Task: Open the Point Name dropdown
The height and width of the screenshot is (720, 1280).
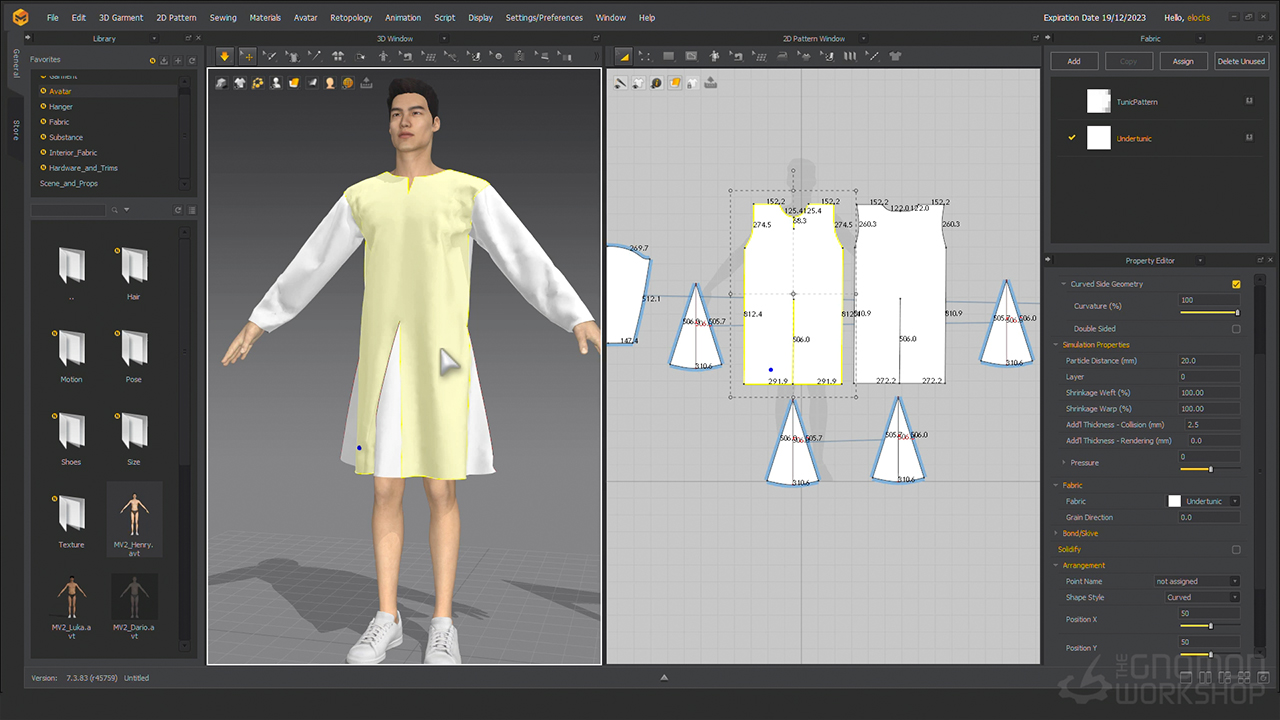Action: click(x=1196, y=581)
